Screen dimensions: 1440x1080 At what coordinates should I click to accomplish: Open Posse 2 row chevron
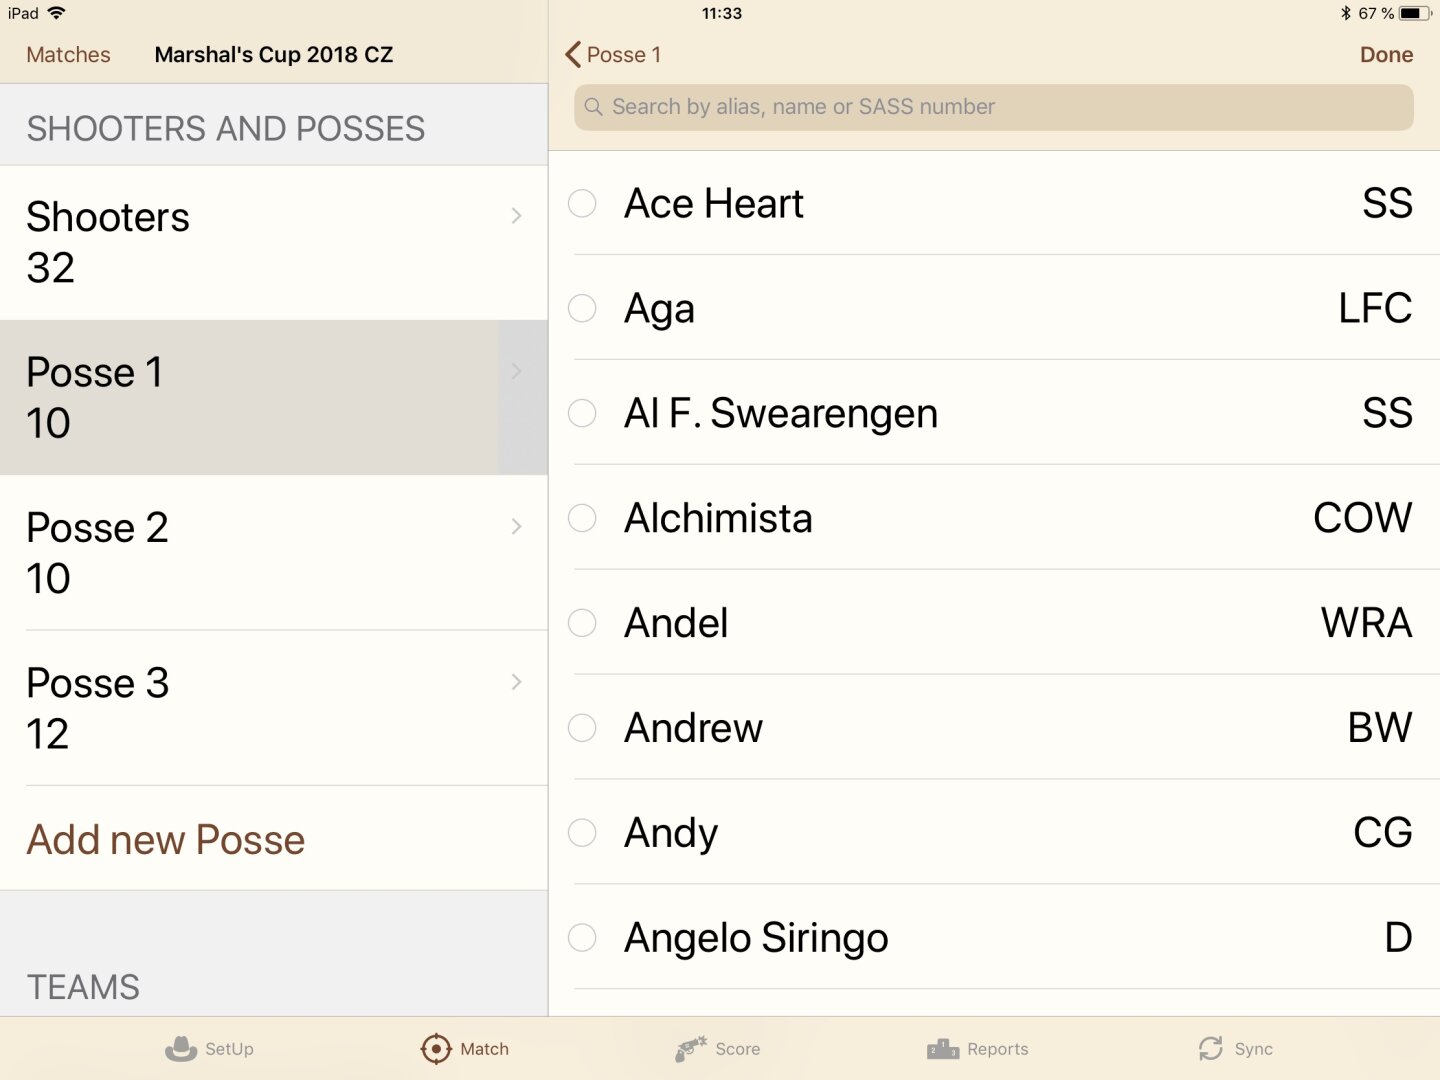pyautogui.click(x=516, y=526)
